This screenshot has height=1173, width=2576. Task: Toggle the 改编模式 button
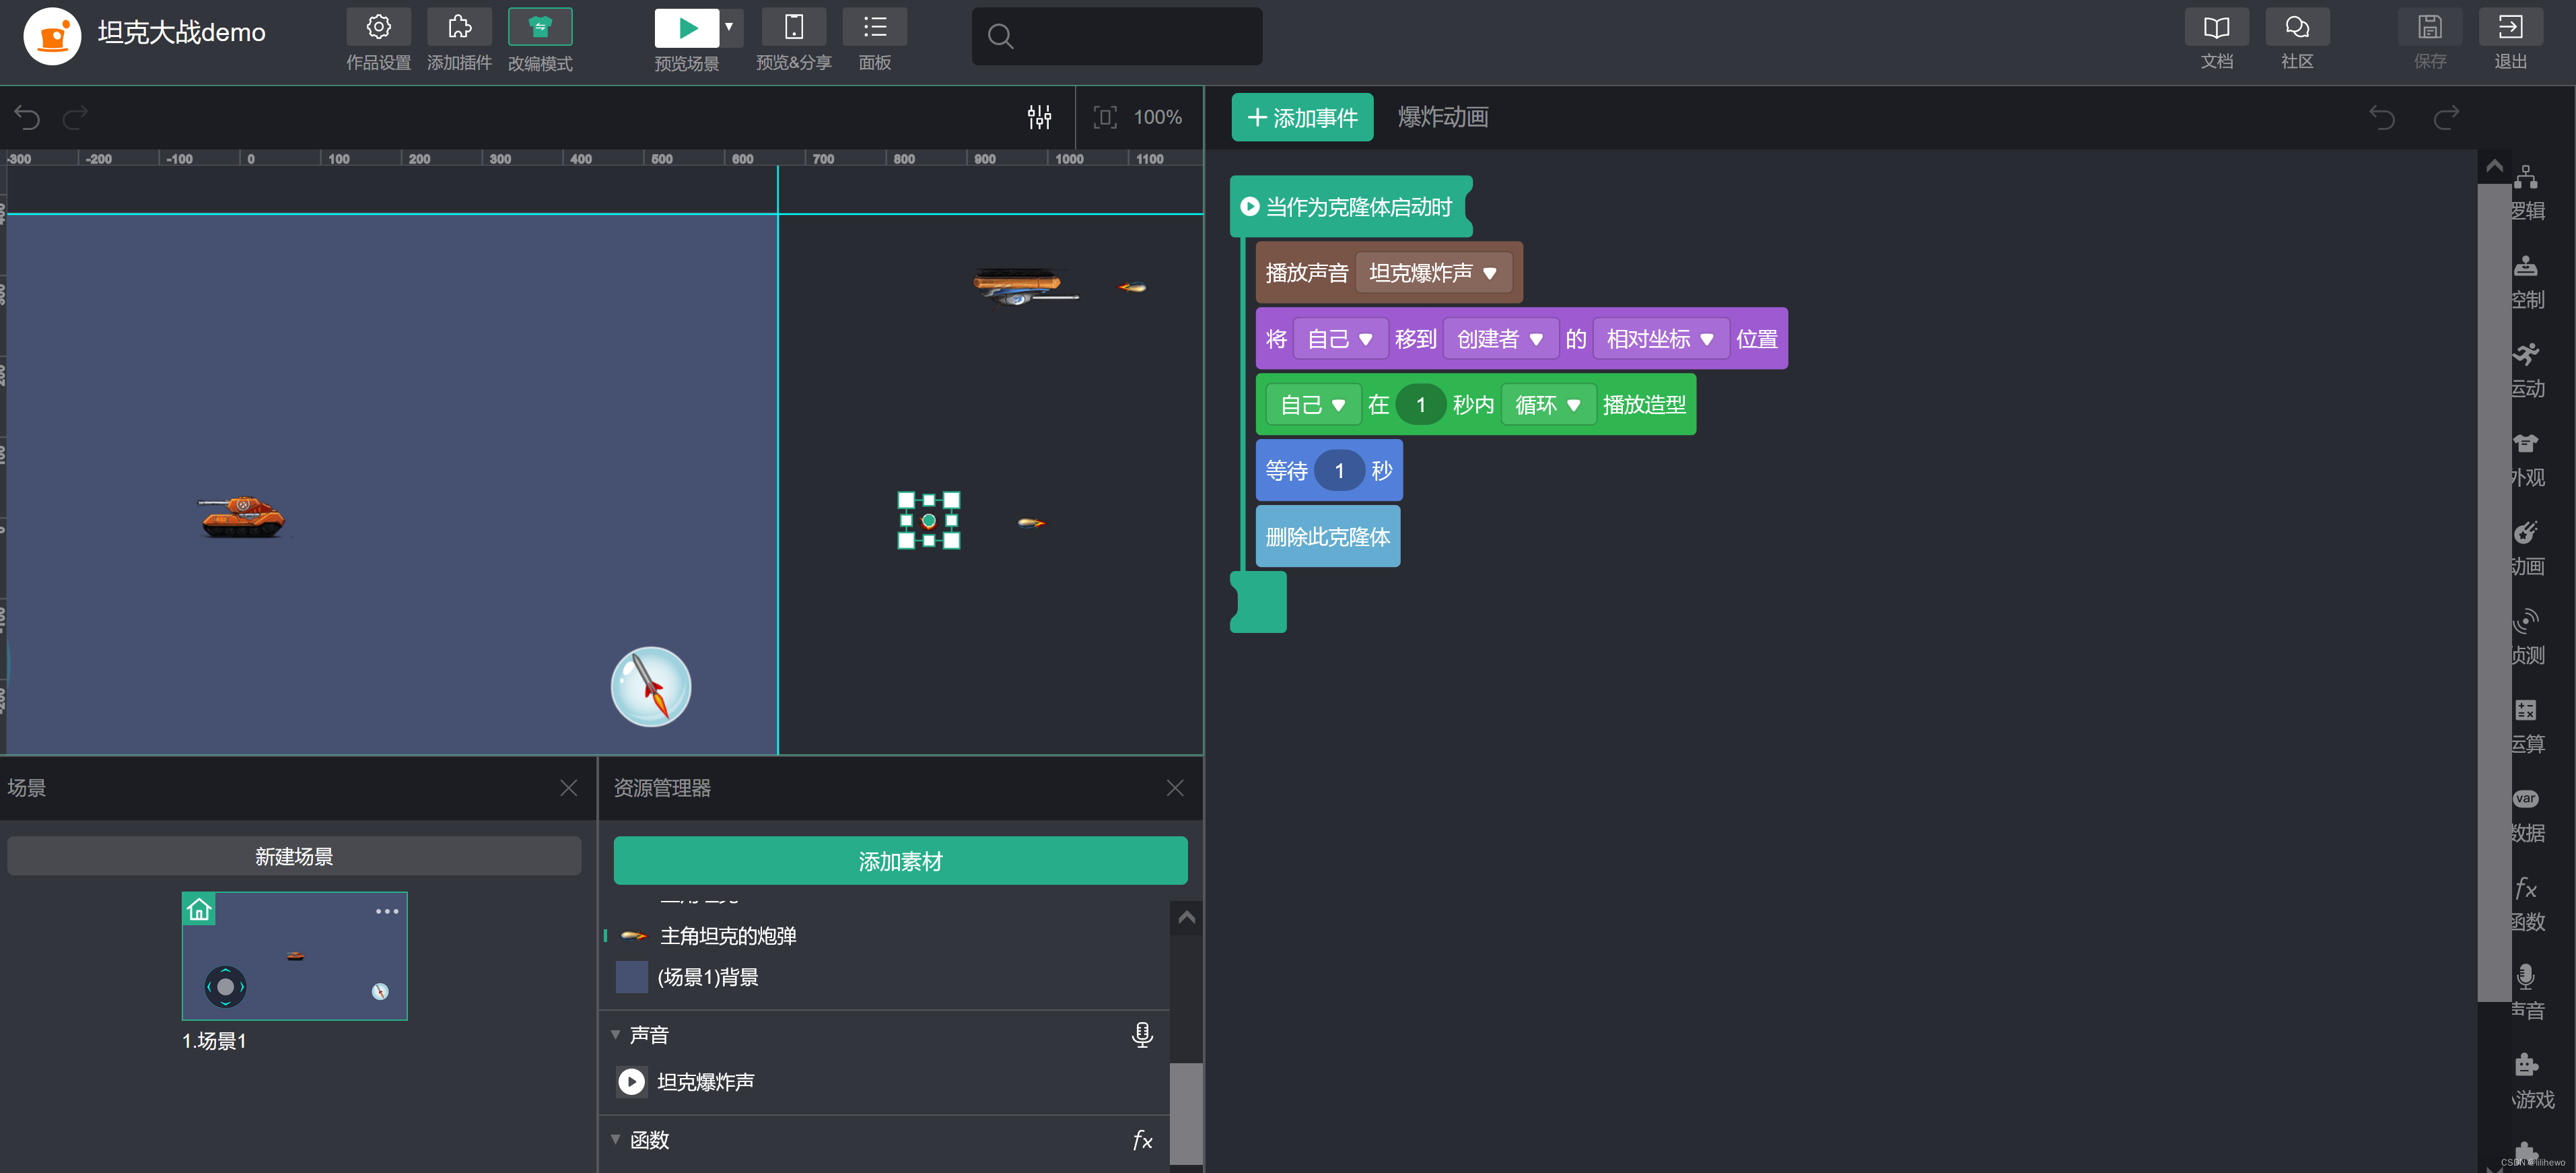tap(540, 27)
